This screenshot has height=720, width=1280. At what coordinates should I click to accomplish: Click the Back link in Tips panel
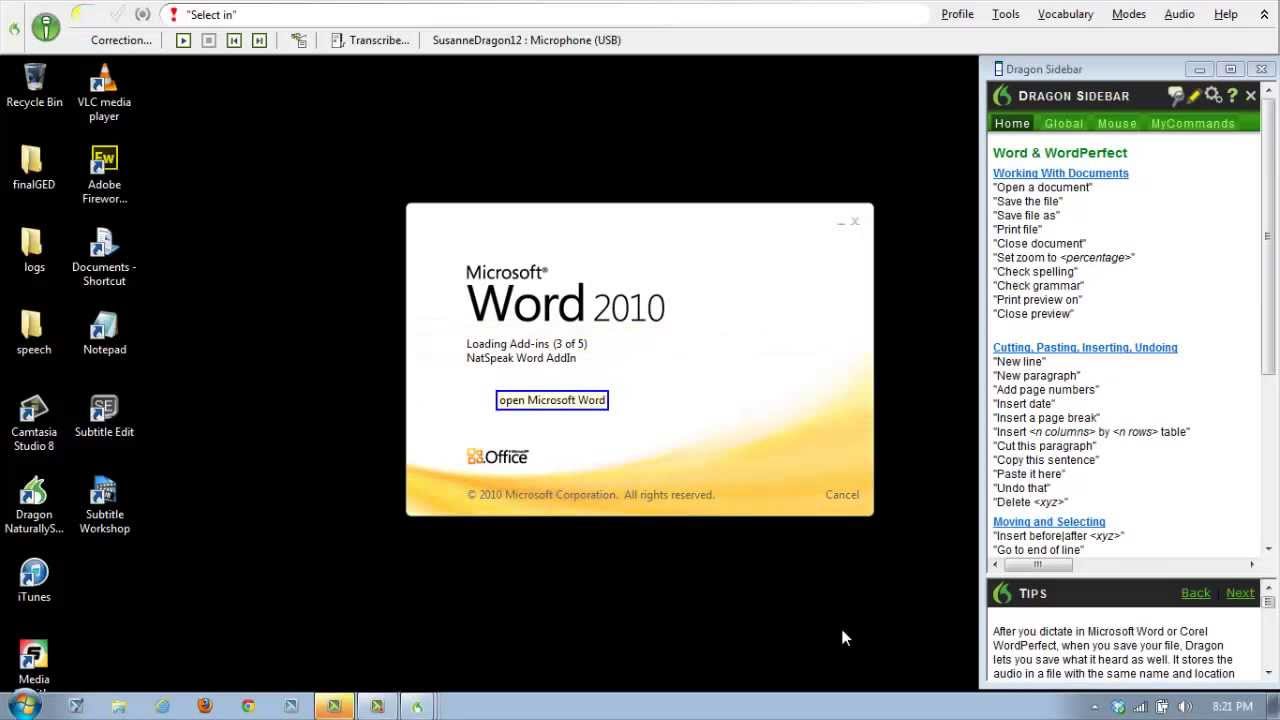click(x=1195, y=593)
